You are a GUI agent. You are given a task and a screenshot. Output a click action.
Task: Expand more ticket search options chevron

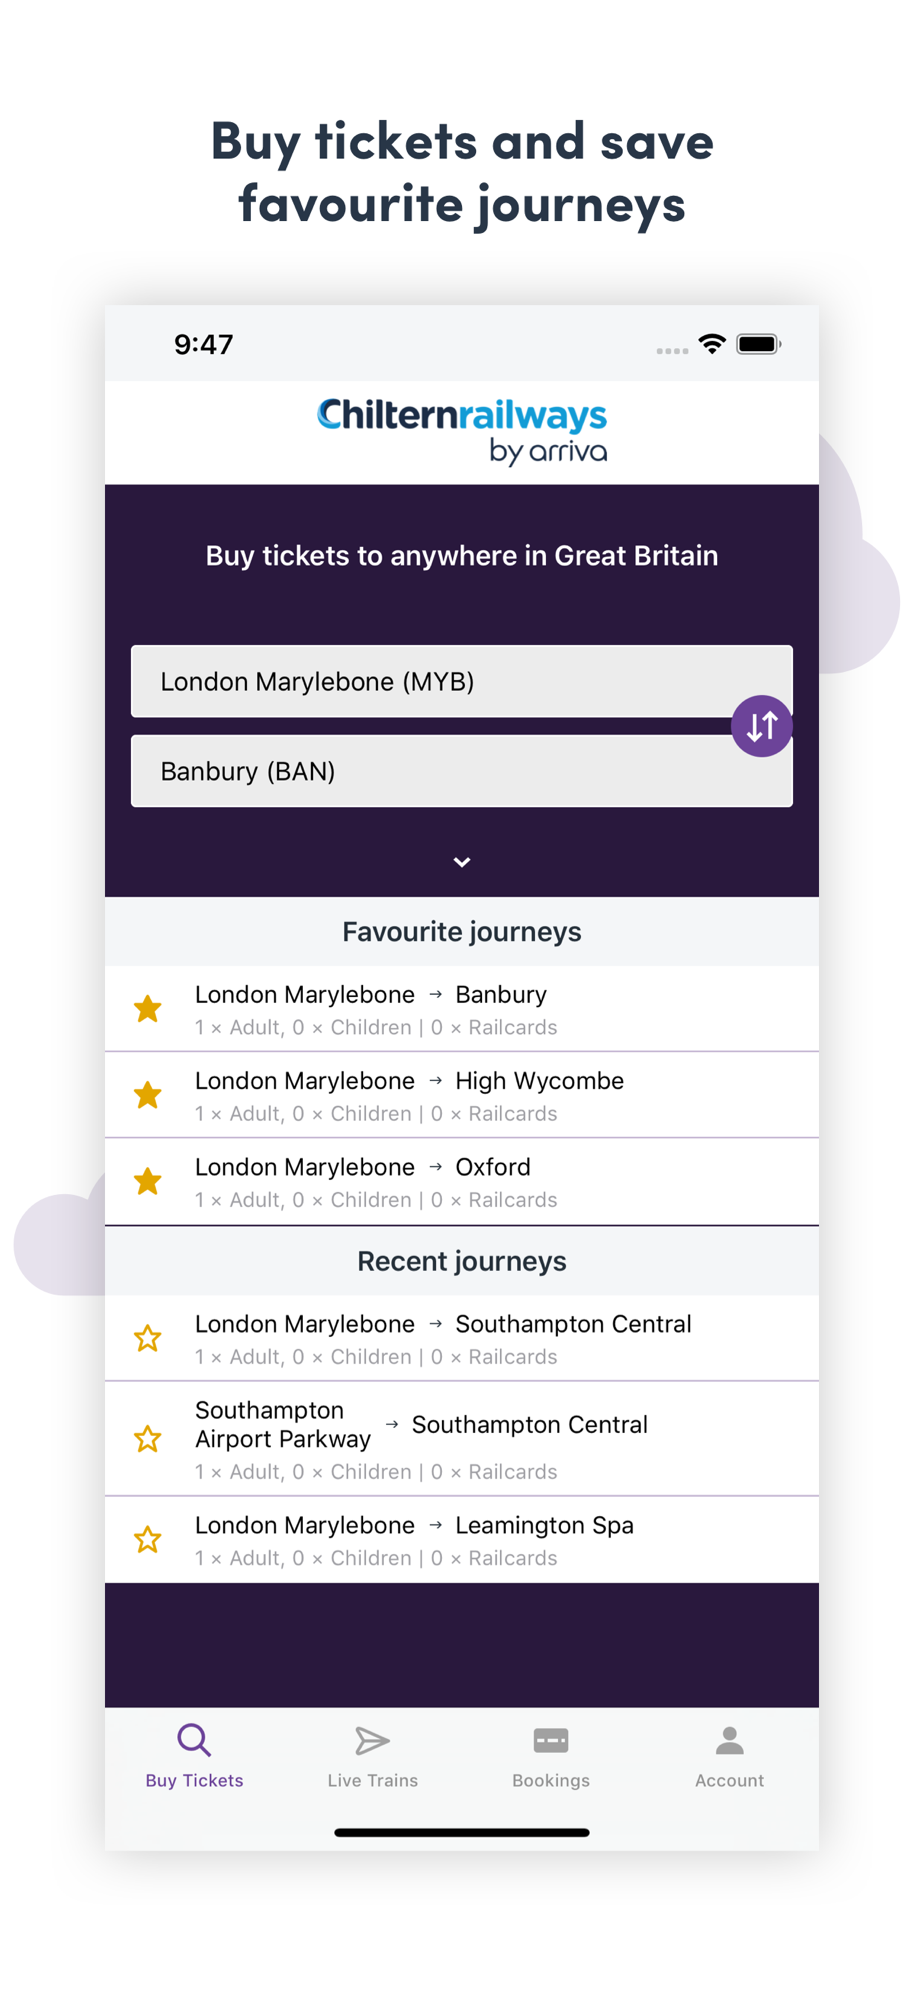[x=462, y=862]
